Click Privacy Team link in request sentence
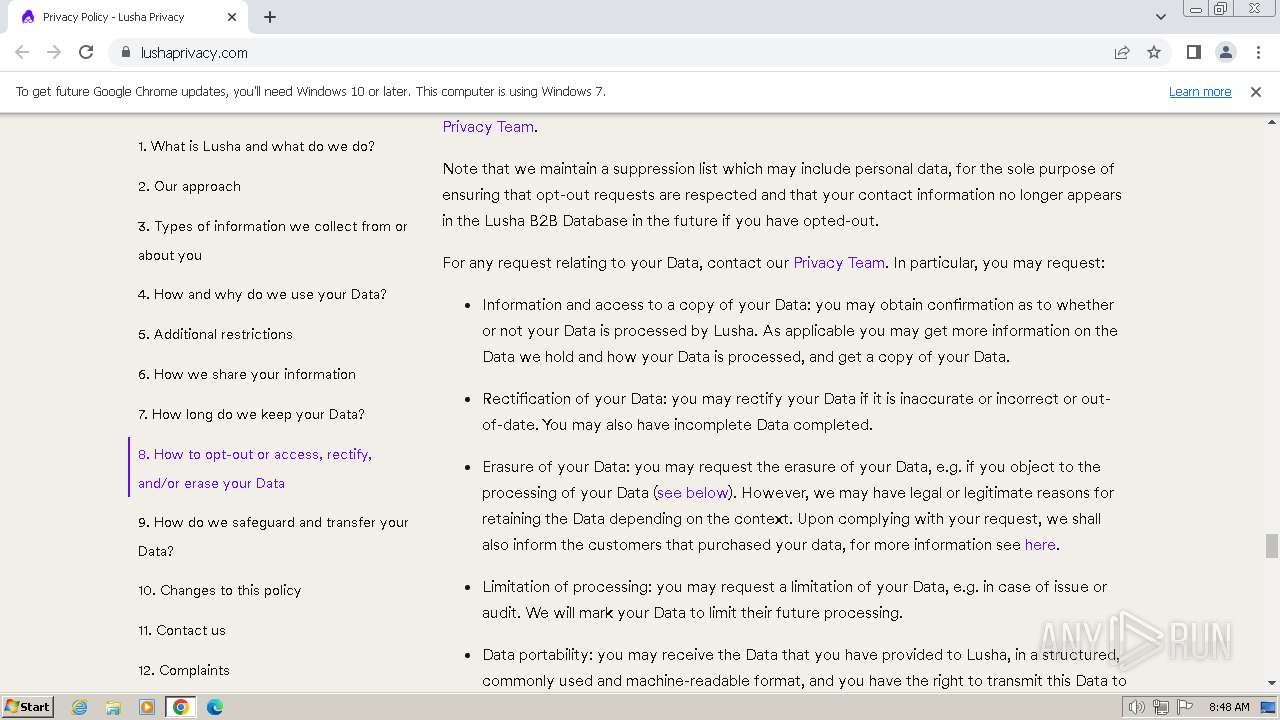This screenshot has height=720, width=1280. [839, 263]
